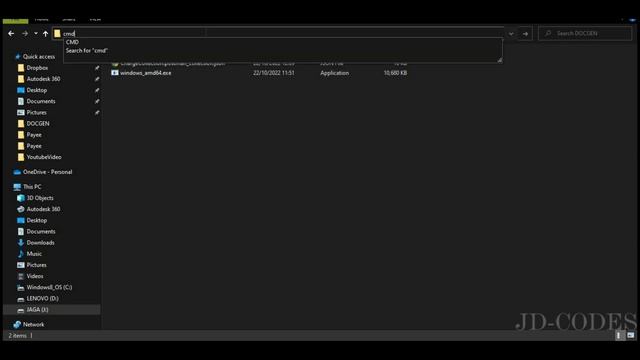Screen dimensions: 640x360
Task: Unpin Dropbox using its pin icon
Action: pos(97,68)
